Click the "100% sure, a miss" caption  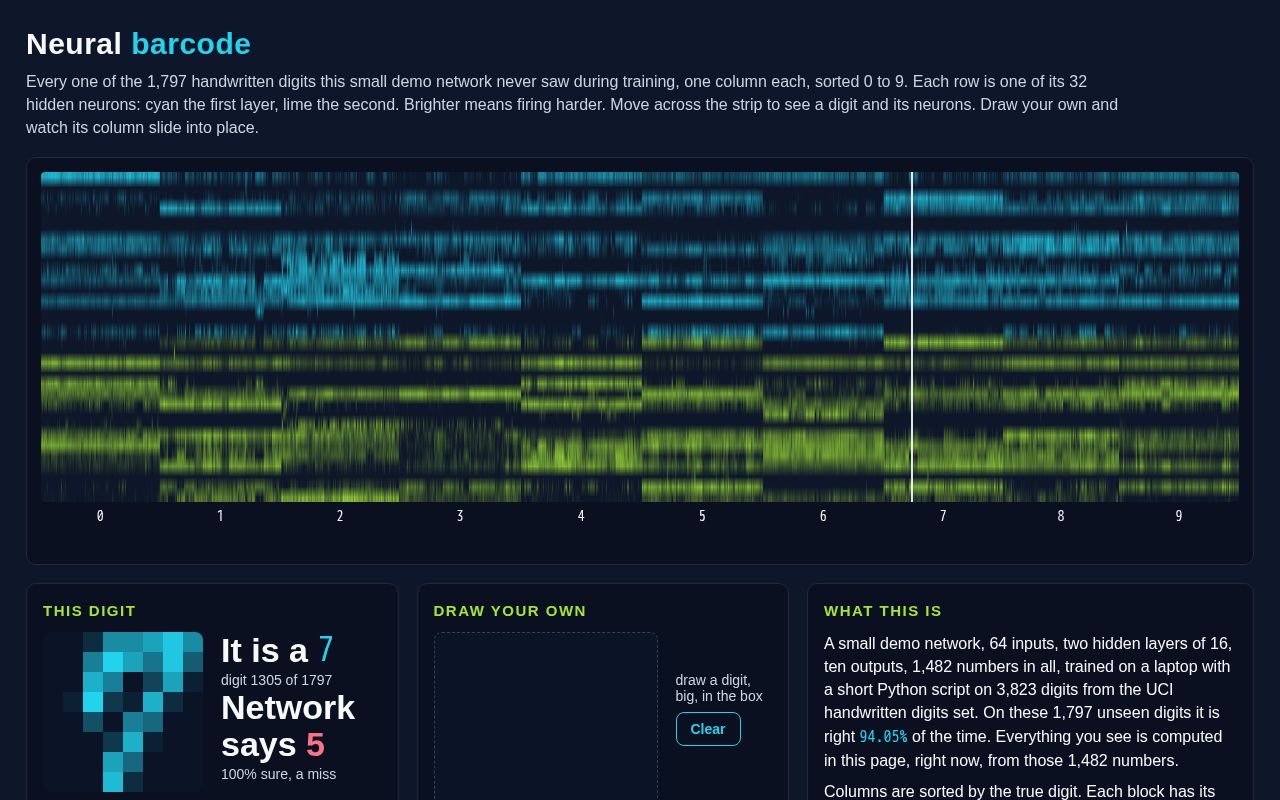(x=279, y=774)
